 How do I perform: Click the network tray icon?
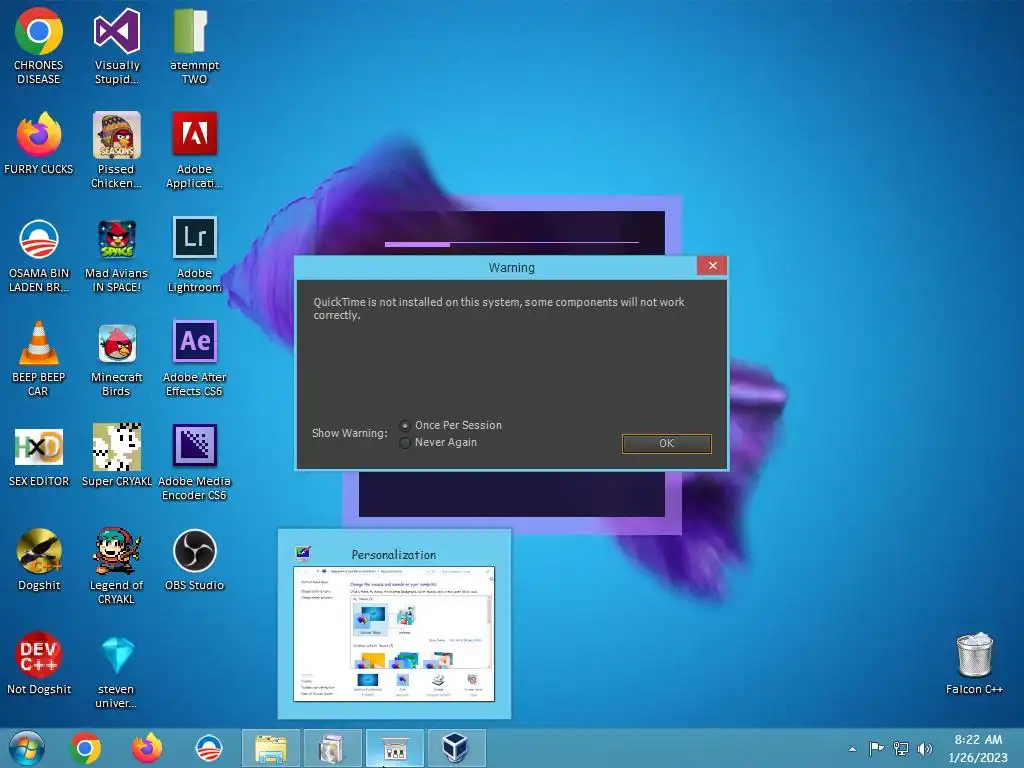[x=901, y=748]
